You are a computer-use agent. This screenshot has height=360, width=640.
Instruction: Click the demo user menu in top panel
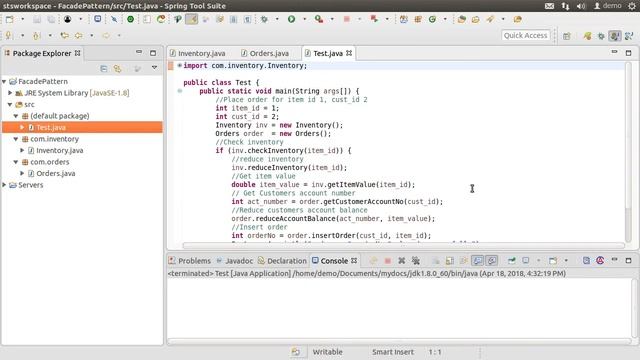(x=607, y=6)
